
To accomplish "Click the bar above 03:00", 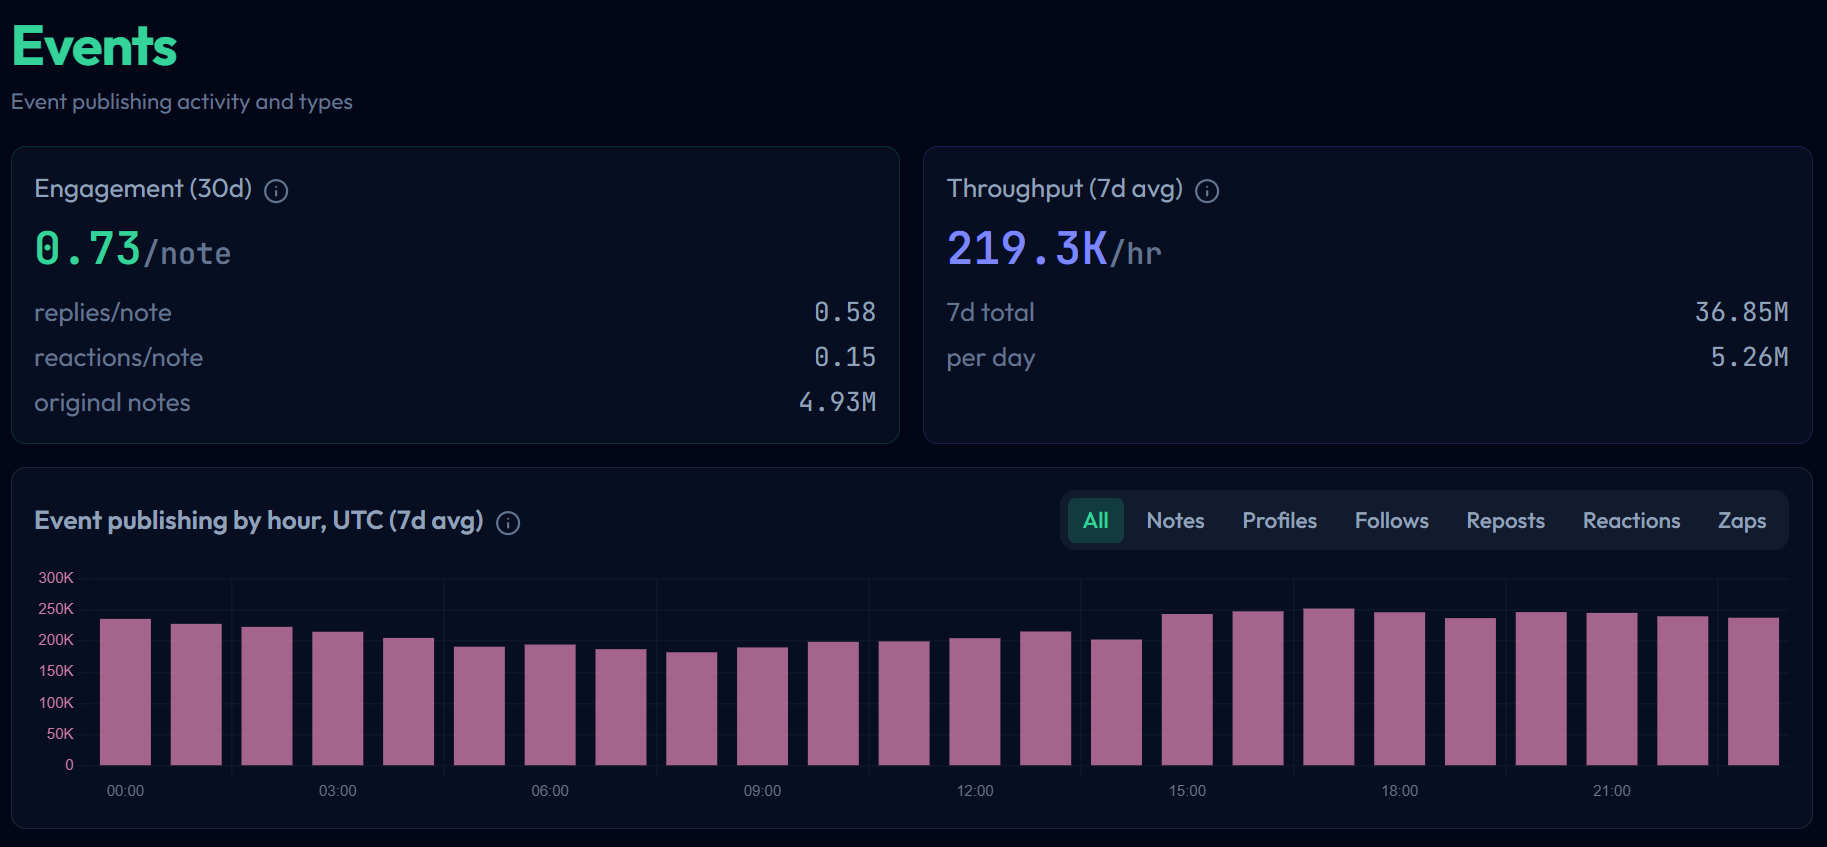I will point(338,698).
